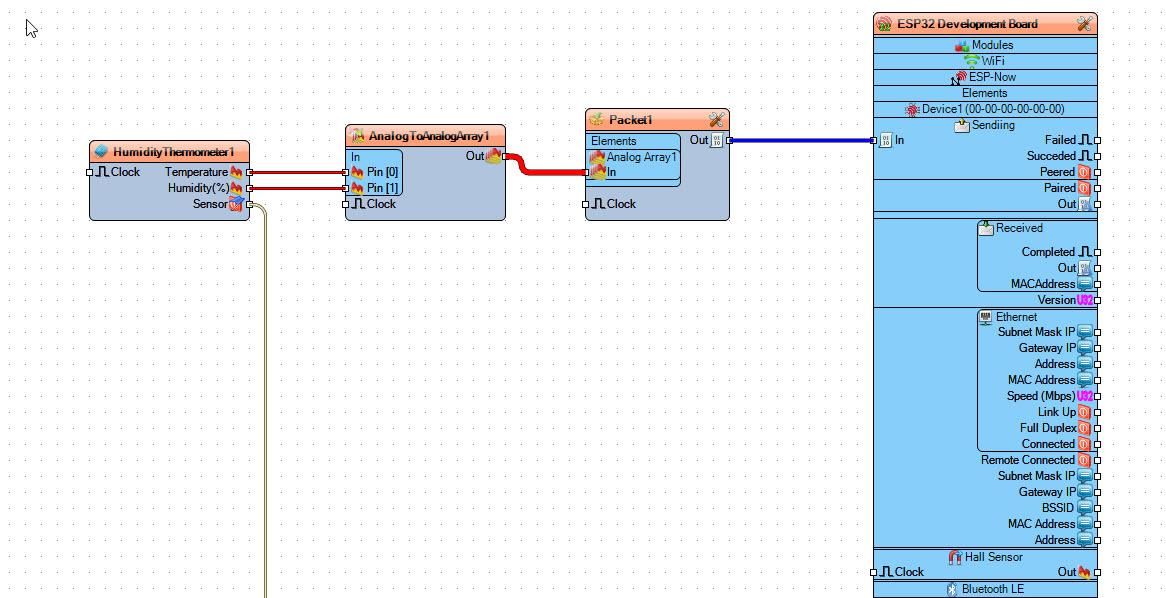Select the AnalogToAnalogArray1 title icon
The height and width of the screenshot is (598, 1166).
pyautogui.click(x=358, y=136)
